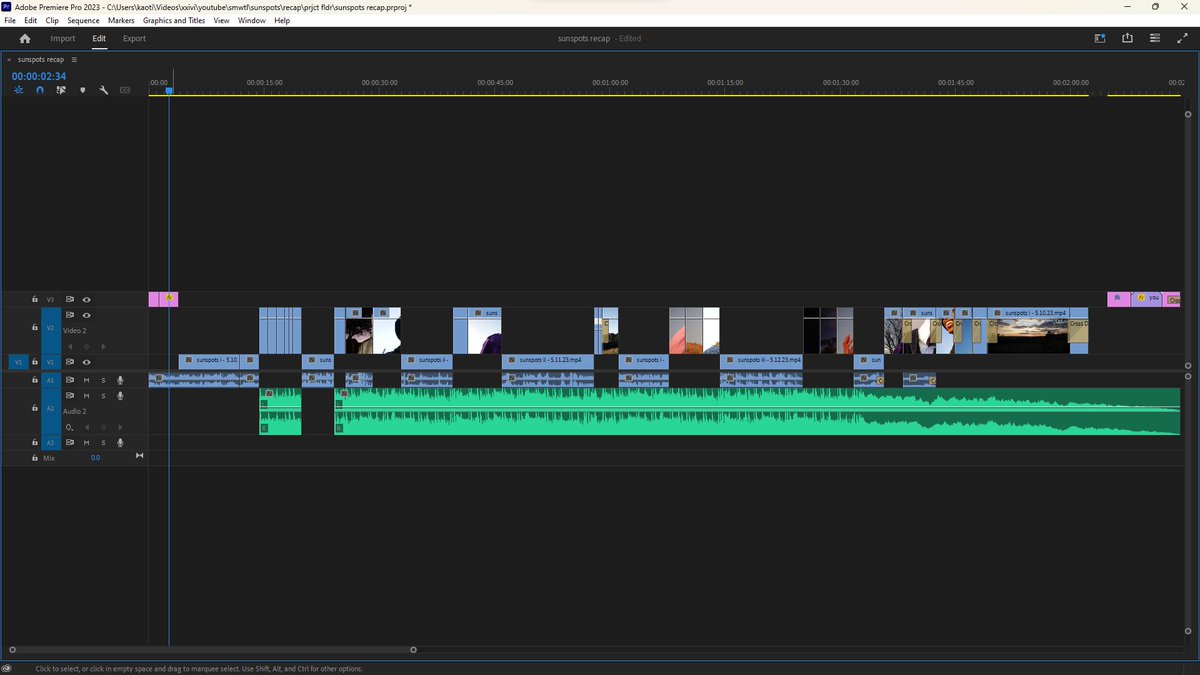Mute track A3
The image size is (1200, 675).
point(87,442)
